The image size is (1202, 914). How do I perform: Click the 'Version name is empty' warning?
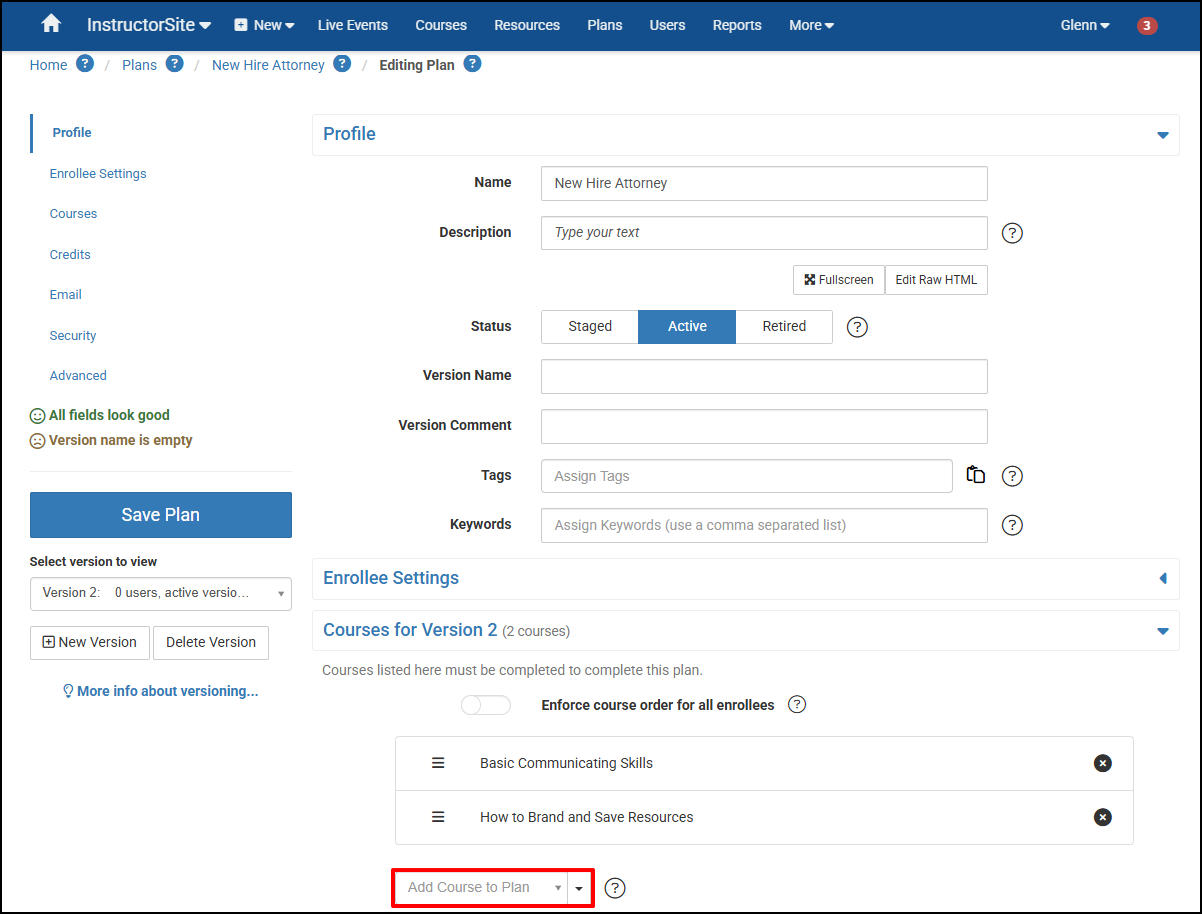(111, 440)
